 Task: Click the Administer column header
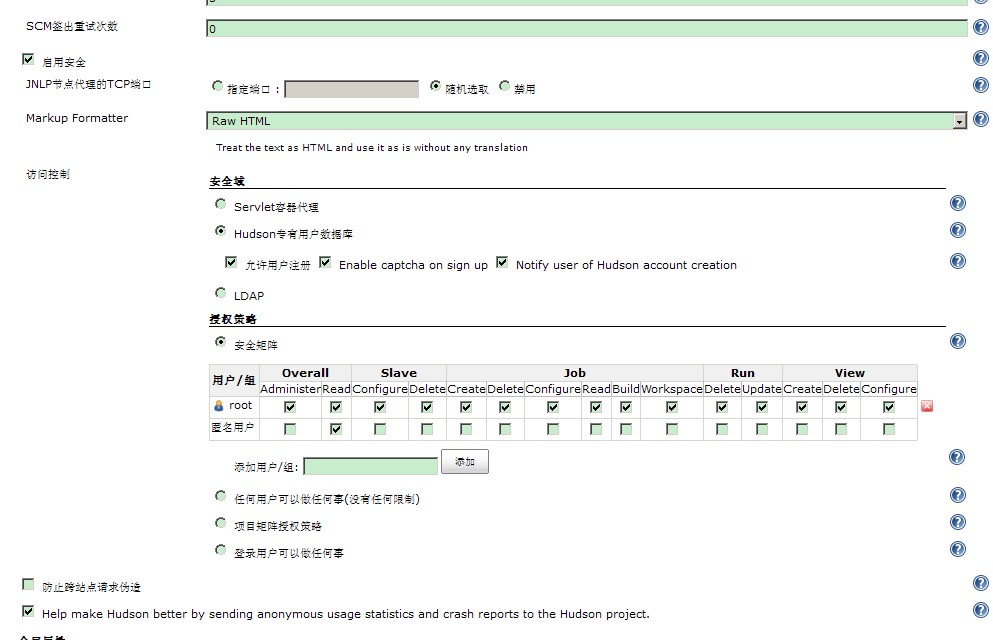click(291, 389)
